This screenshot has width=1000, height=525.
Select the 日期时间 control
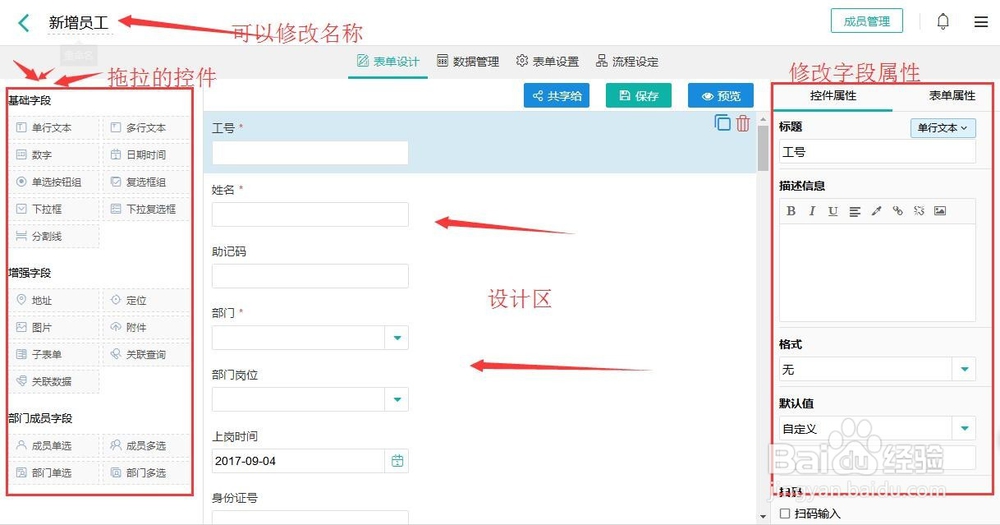pyautogui.click(x=147, y=155)
